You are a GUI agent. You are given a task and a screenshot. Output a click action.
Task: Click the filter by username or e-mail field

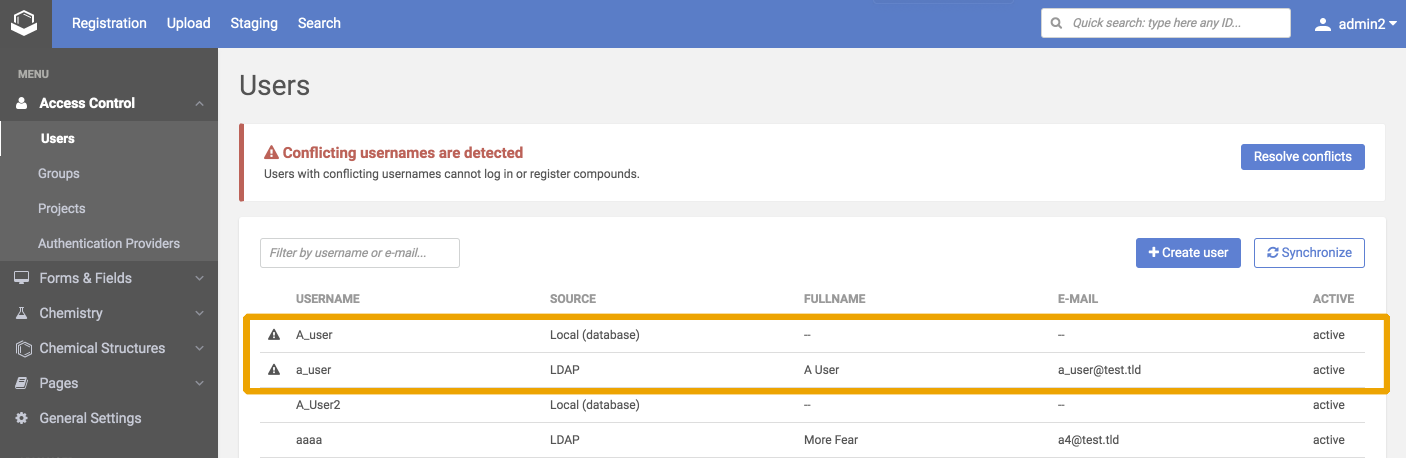[x=360, y=253]
